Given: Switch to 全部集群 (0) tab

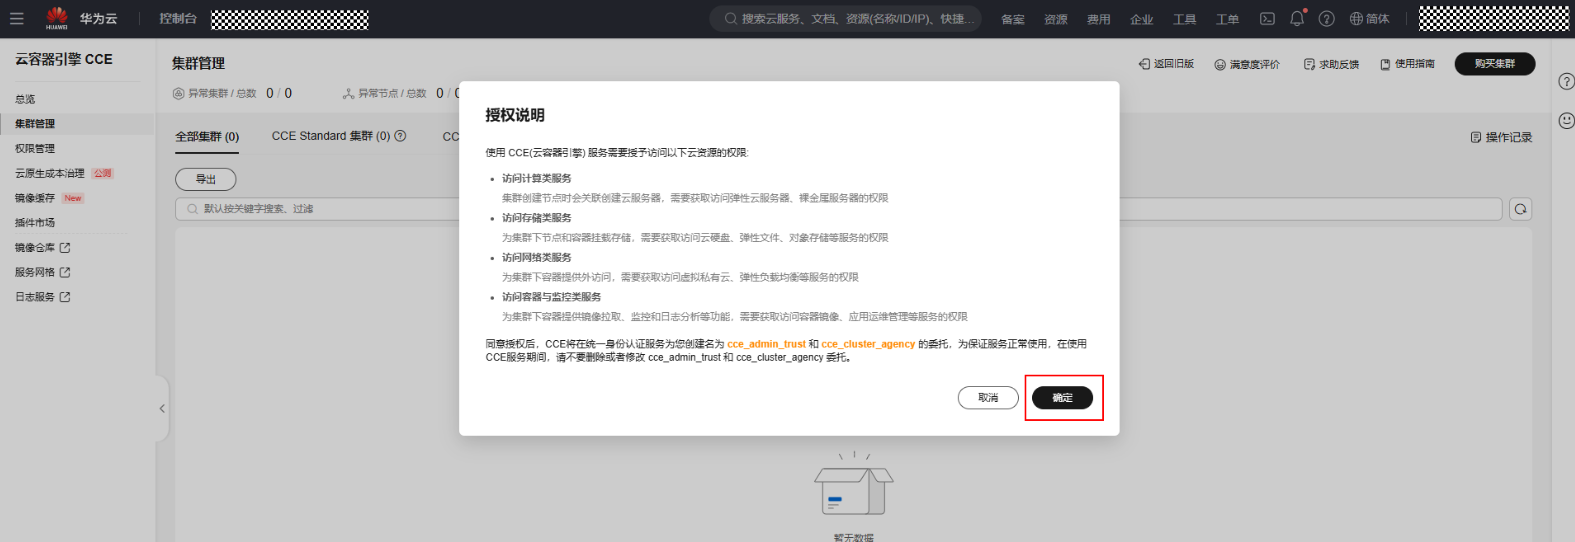Looking at the screenshot, I should tap(207, 136).
